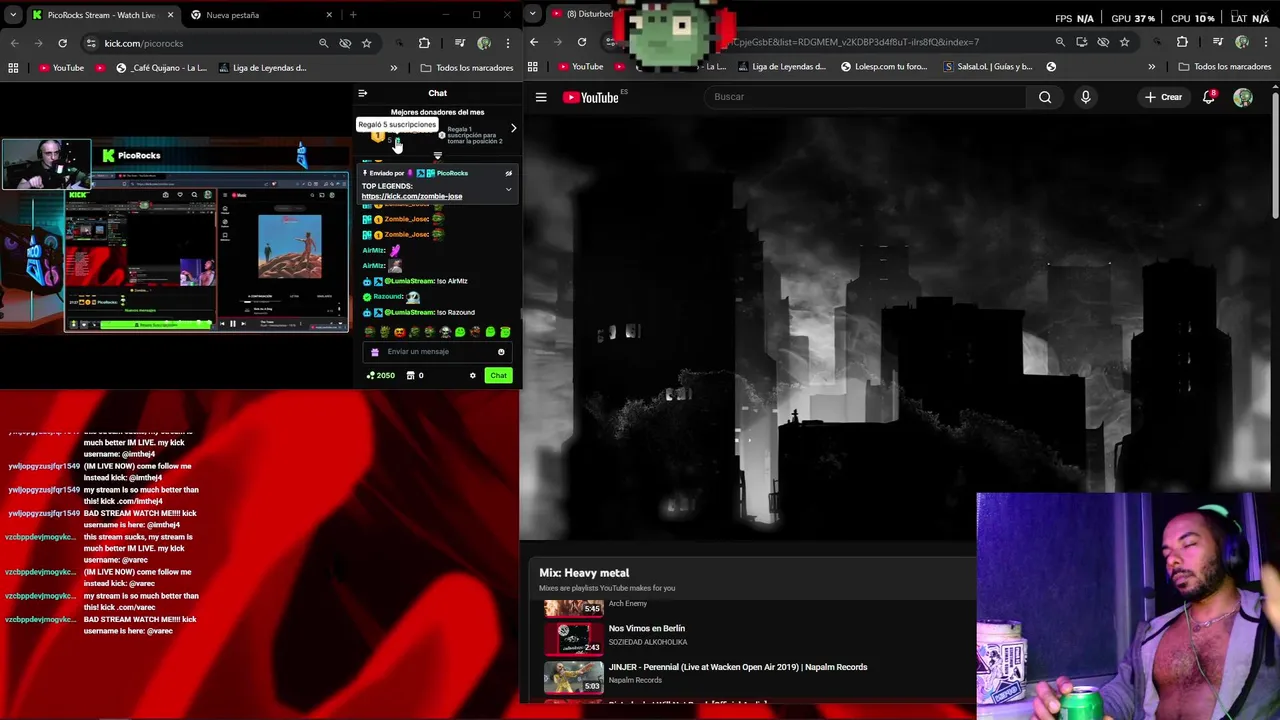Image resolution: width=1280 pixels, height=720 pixels.
Task: Open Extensions puzzle icon in YouTube browser window
Action: click(x=1182, y=42)
